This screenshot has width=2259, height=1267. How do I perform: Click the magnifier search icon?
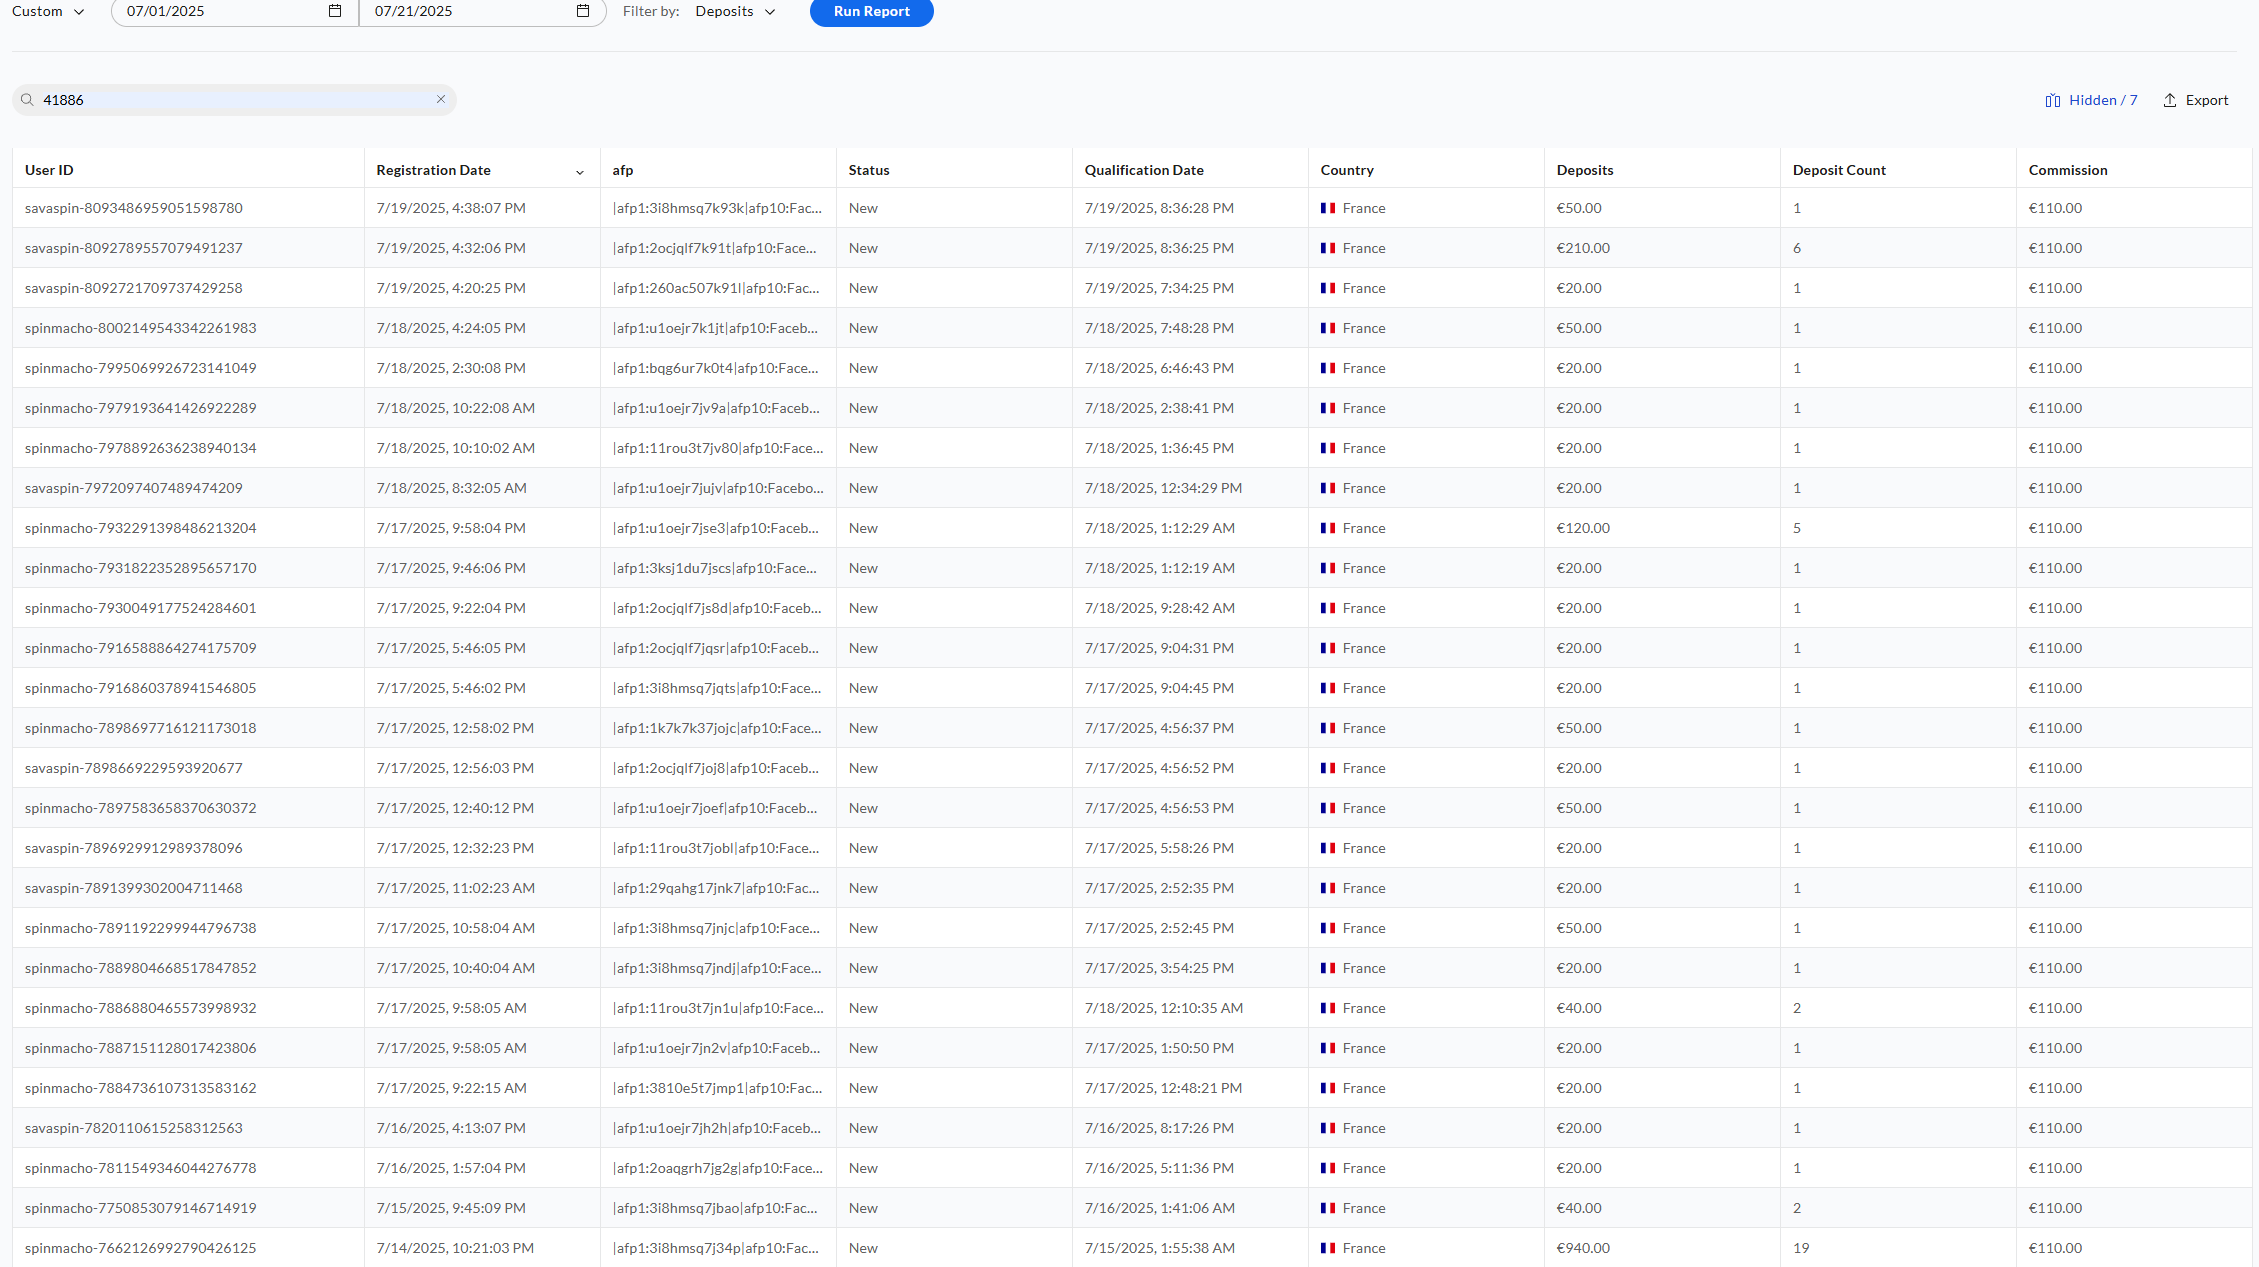(27, 100)
